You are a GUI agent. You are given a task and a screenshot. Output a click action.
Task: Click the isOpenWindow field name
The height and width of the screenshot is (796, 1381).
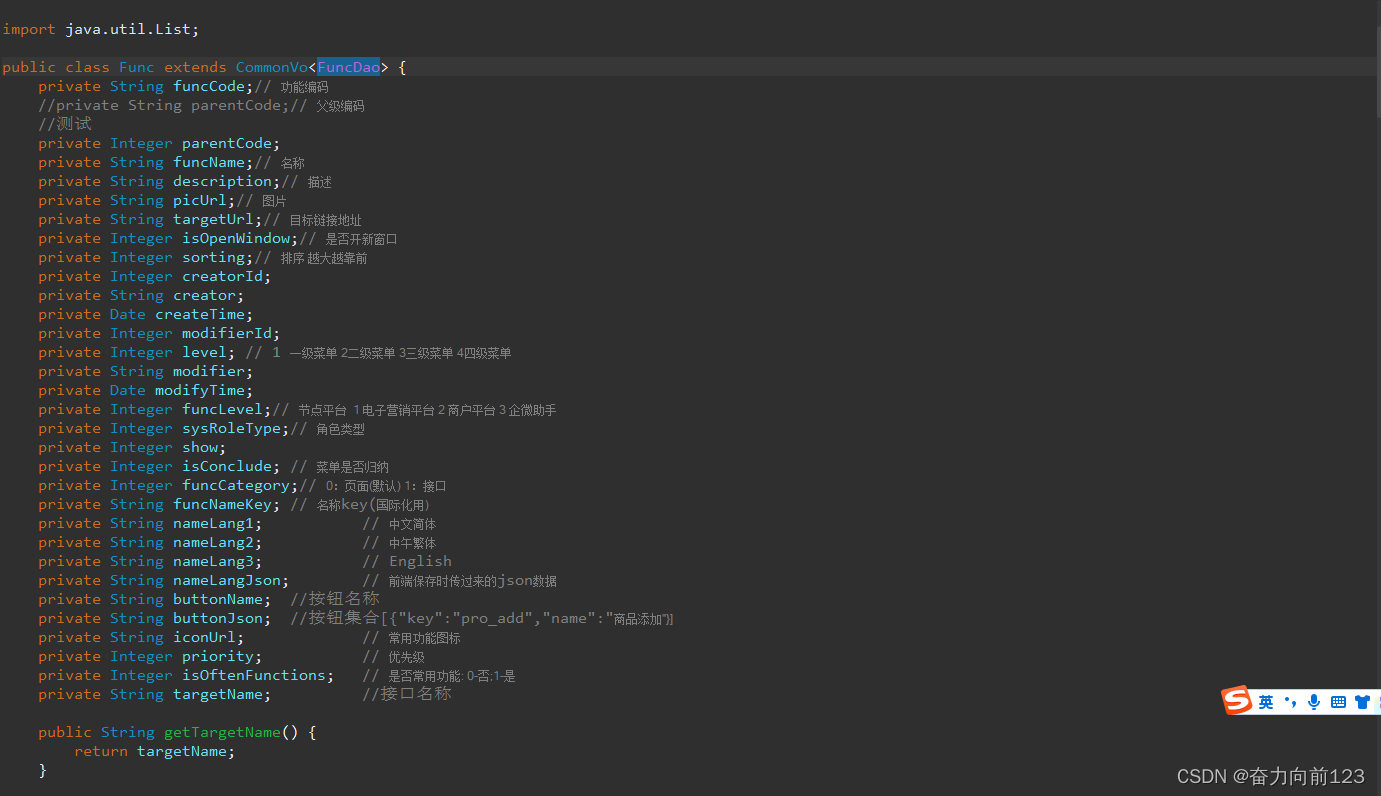click(236, 238)
